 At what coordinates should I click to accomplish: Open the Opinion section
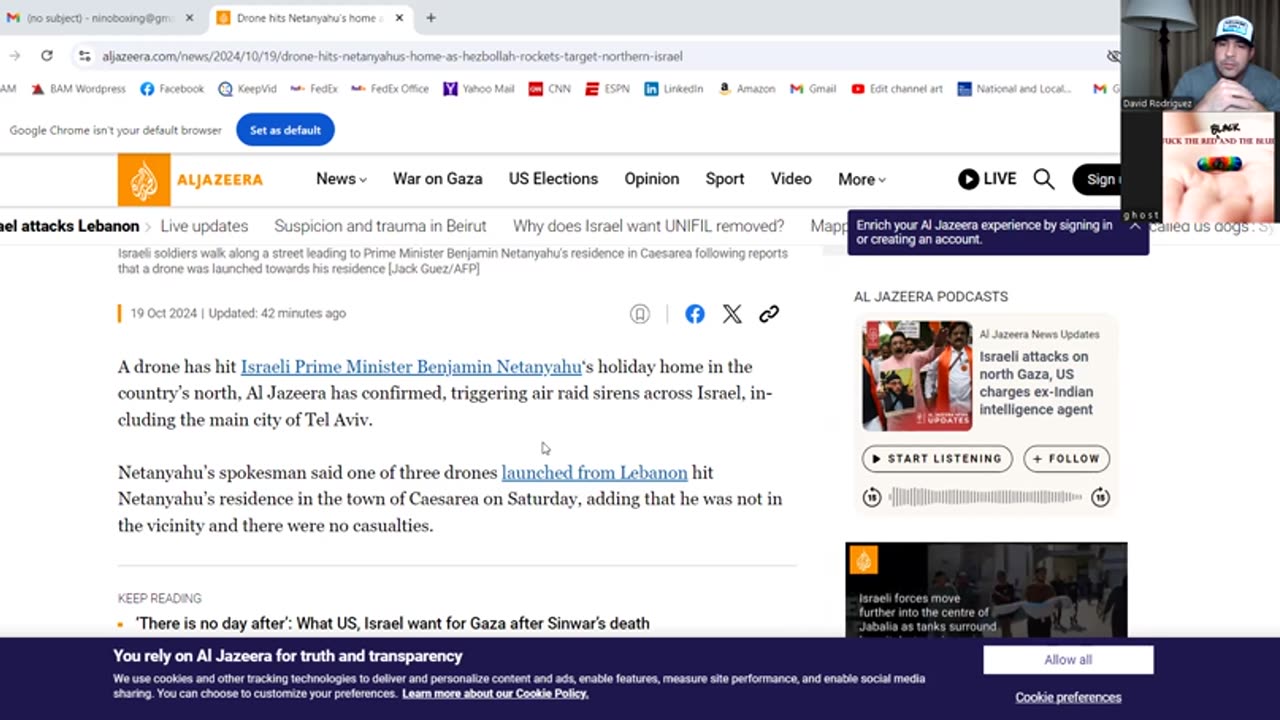point(652,179)
